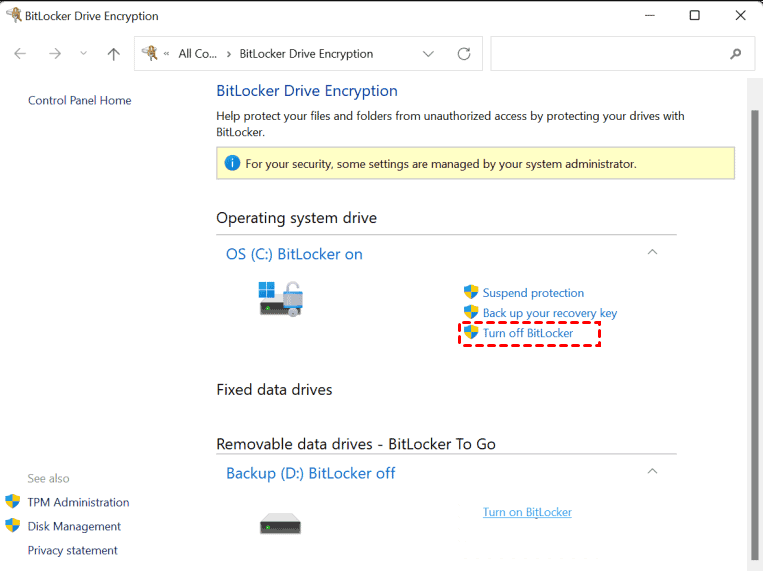Click the Forward navigation arrow

tap(55, 54)
